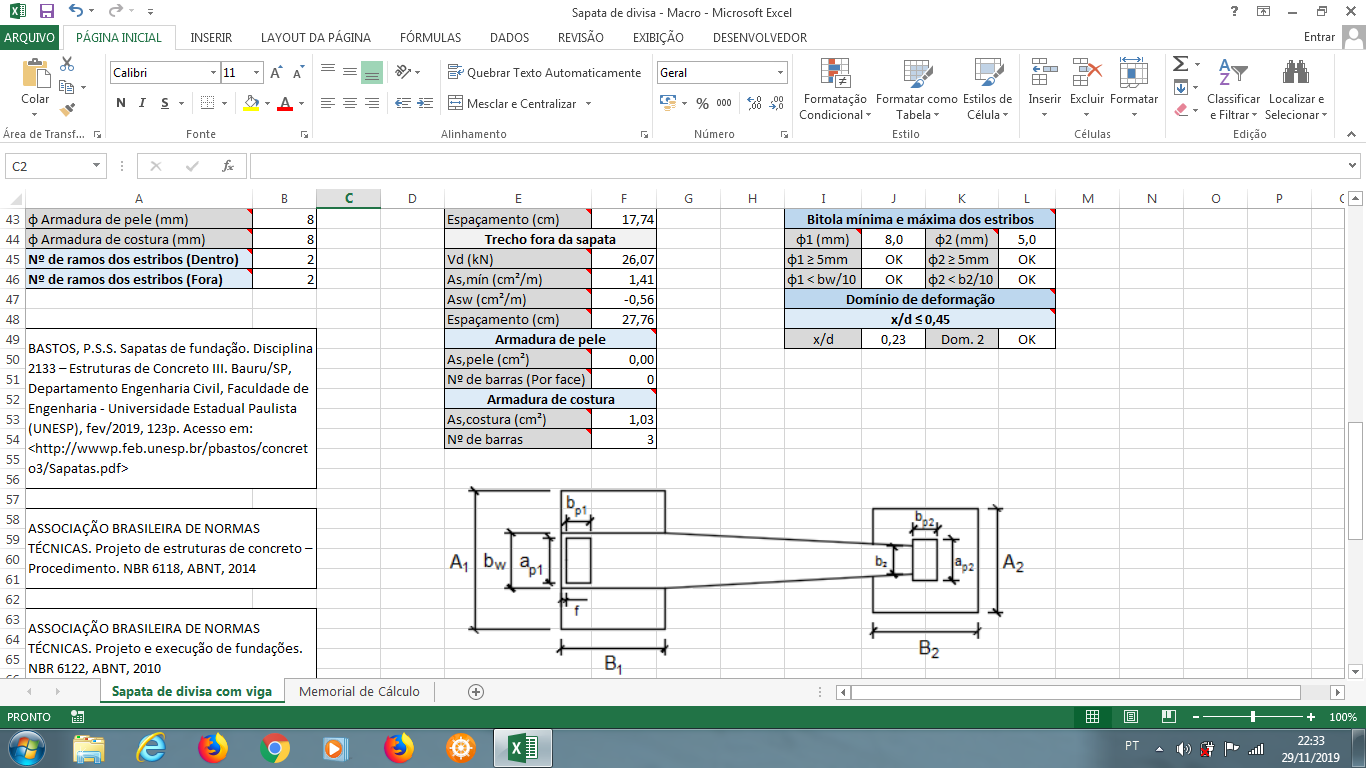Viewport: 1366px width, 768px height.
Task: Click the add new sheet plus button
Action: tap(476, 691)
